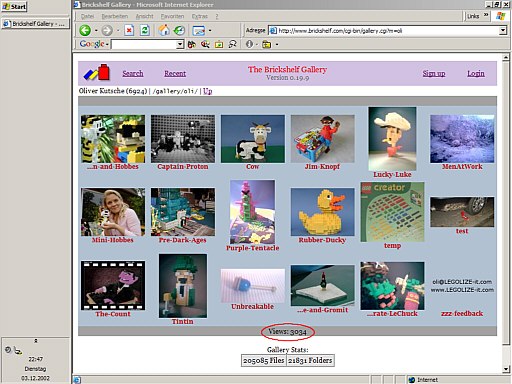Screen dimensions: 512x384
Task: Open the Google search box dropdown
Action: click(180, 44)
